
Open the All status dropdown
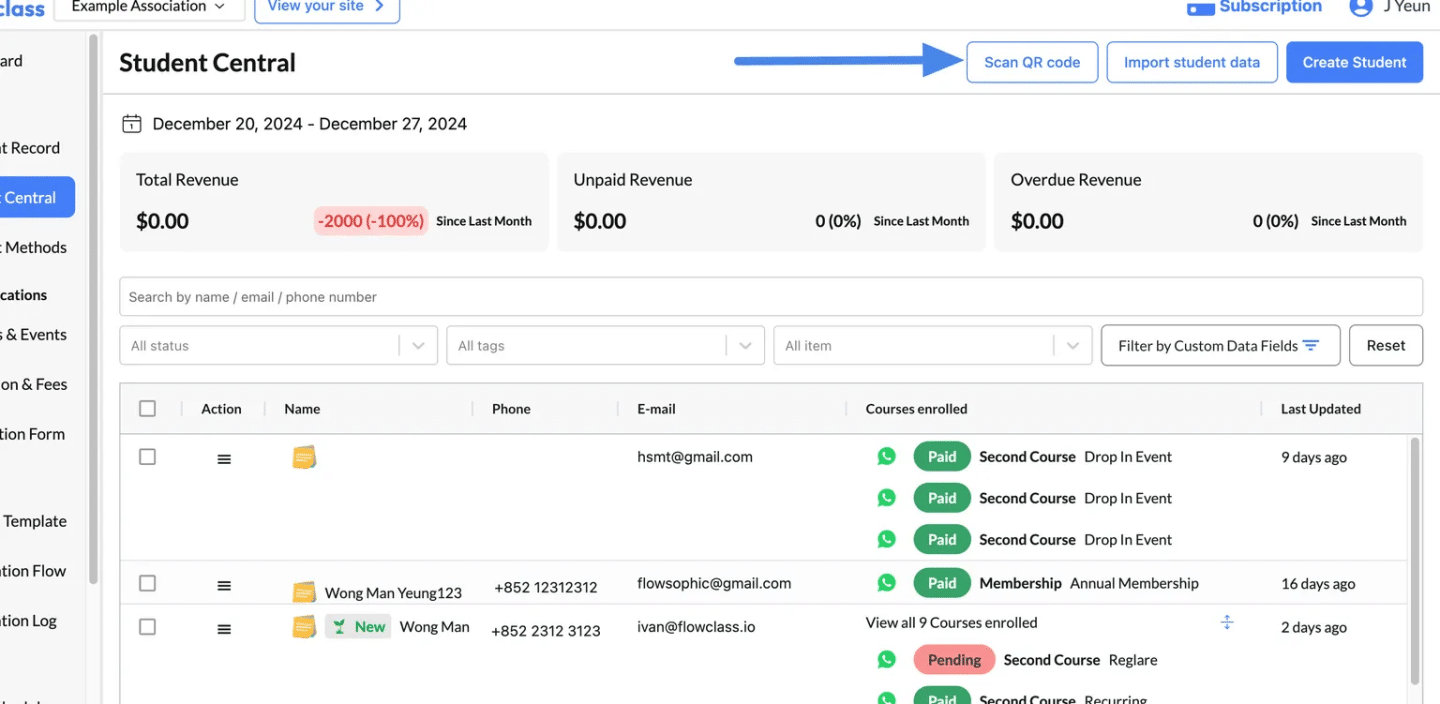click(x=278, y=345)
